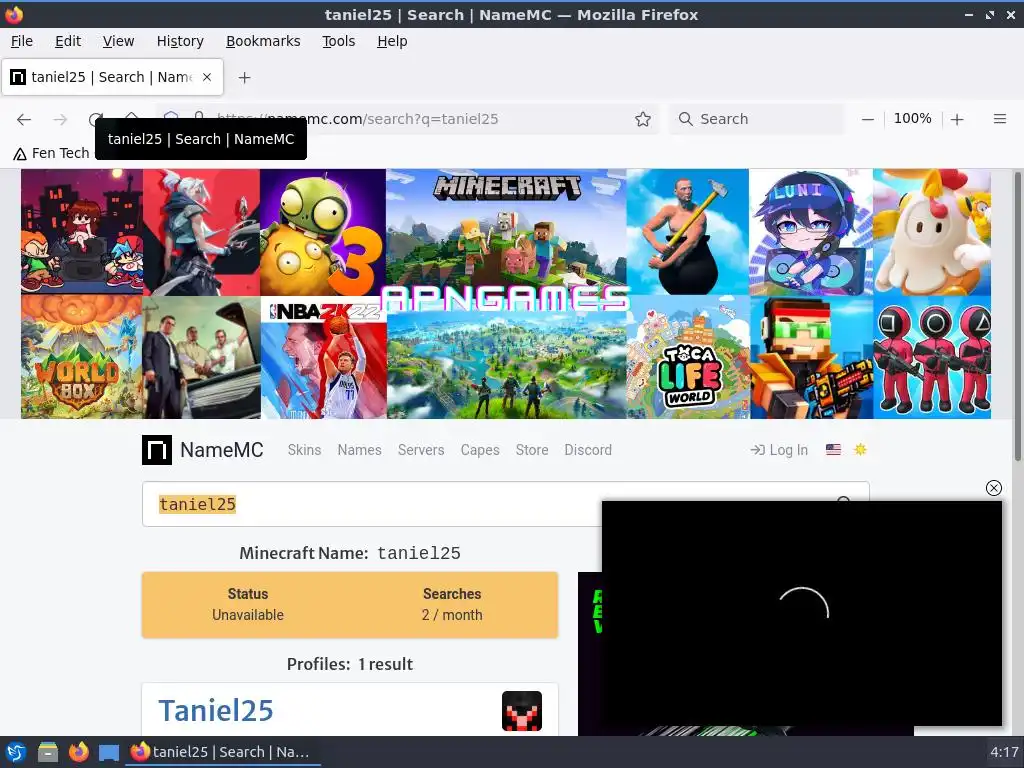Click the taskbar clock 4:17
The image size is (1024, 768).
click(x=1004, y=752)
